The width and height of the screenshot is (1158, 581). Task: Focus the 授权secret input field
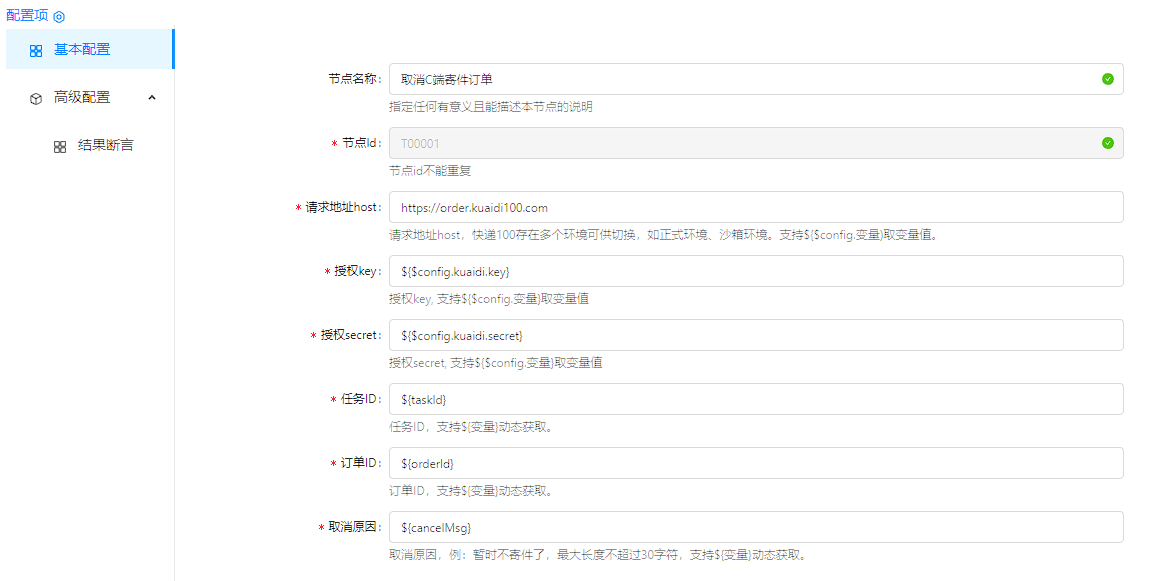[755, 335]
